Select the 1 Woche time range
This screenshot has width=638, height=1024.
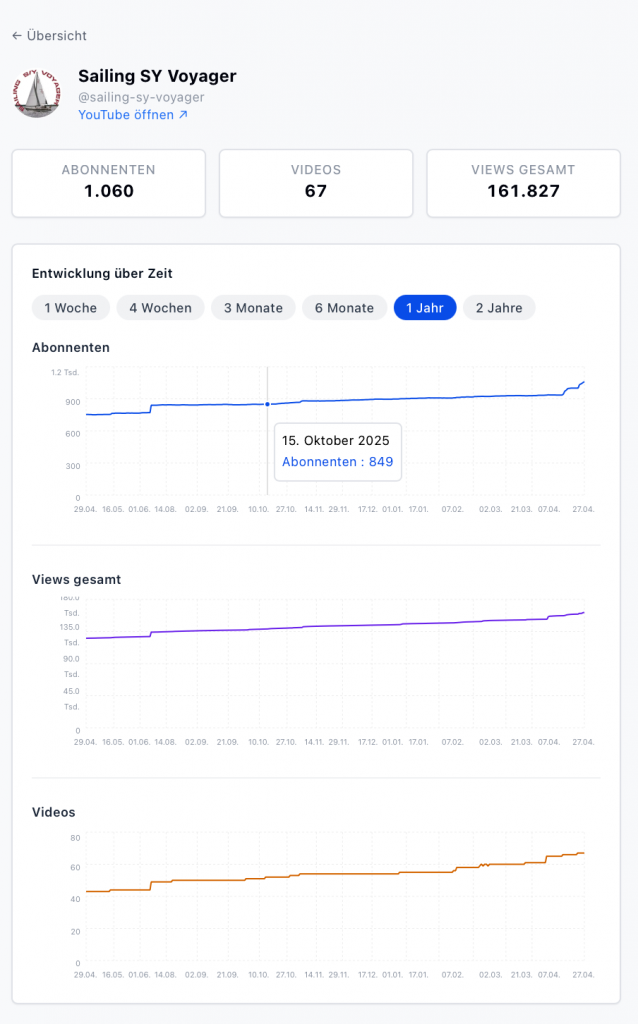71,308
